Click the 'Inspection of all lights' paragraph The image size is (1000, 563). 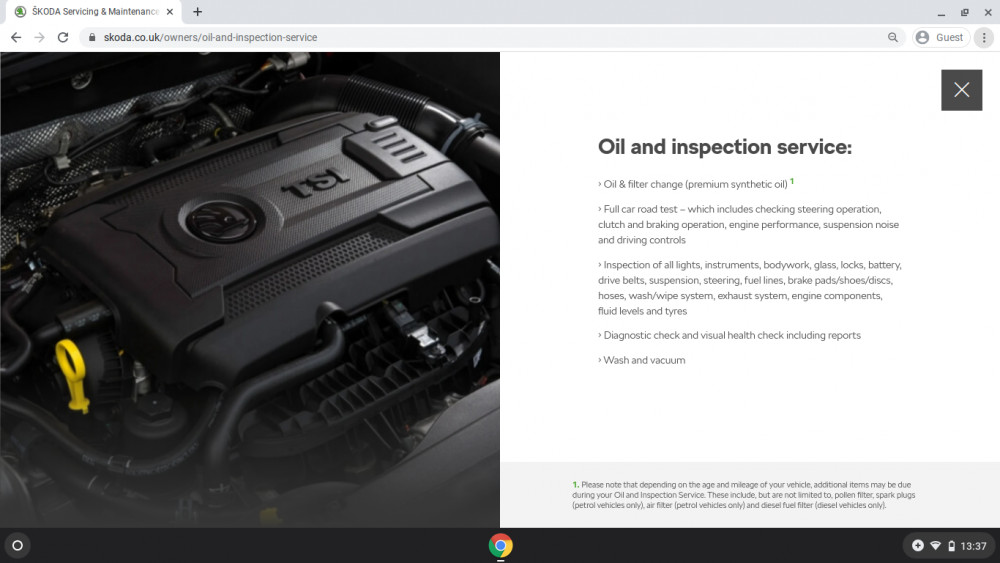pos(750,288)
